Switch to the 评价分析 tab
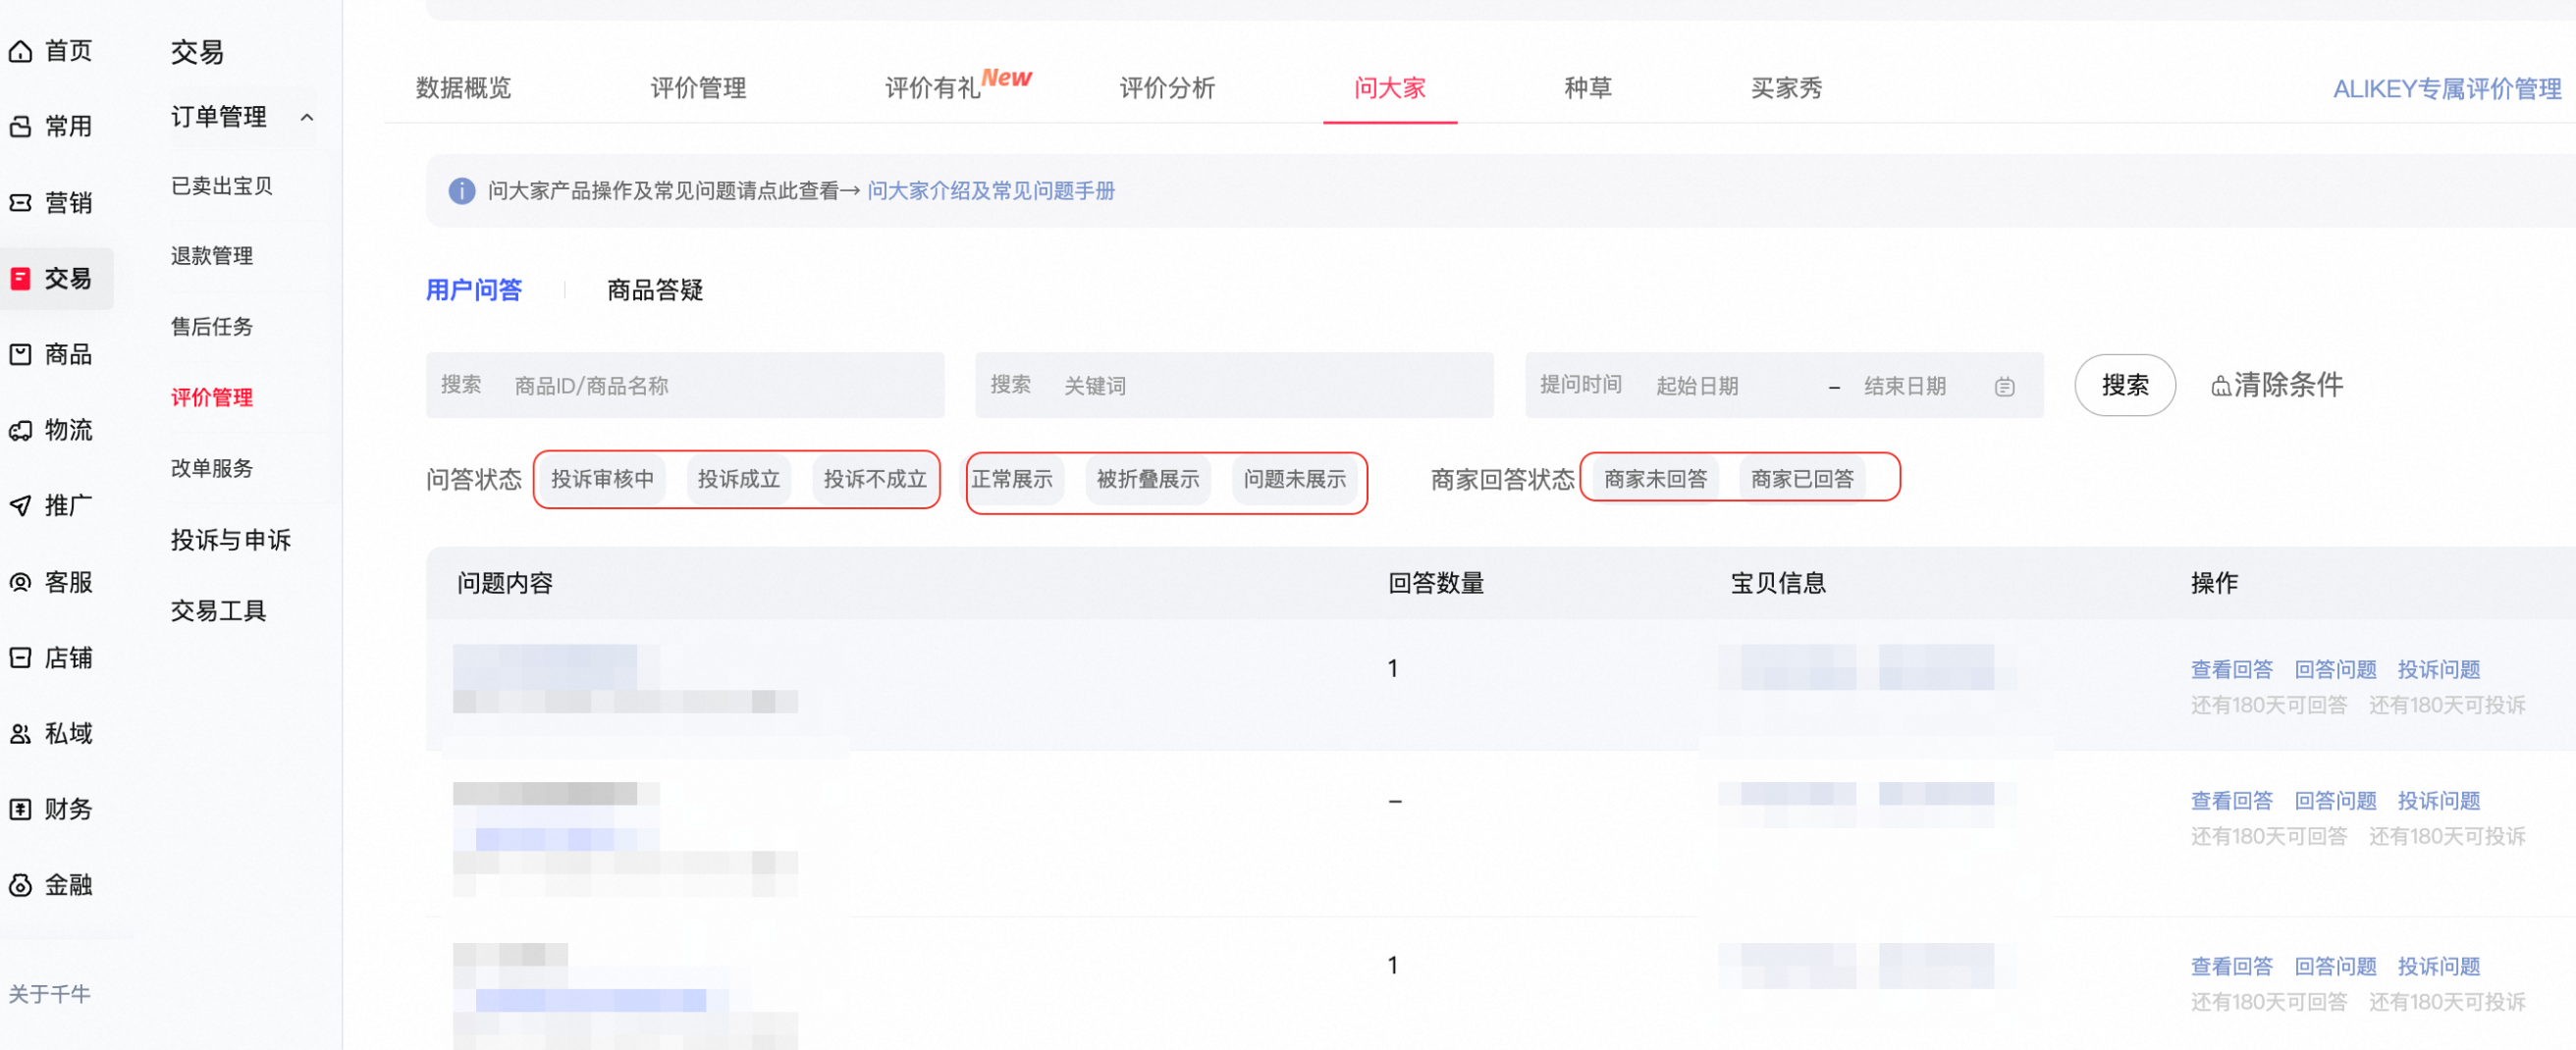The width and height of the screenshot is (2576, 1050). point(1167,88)
